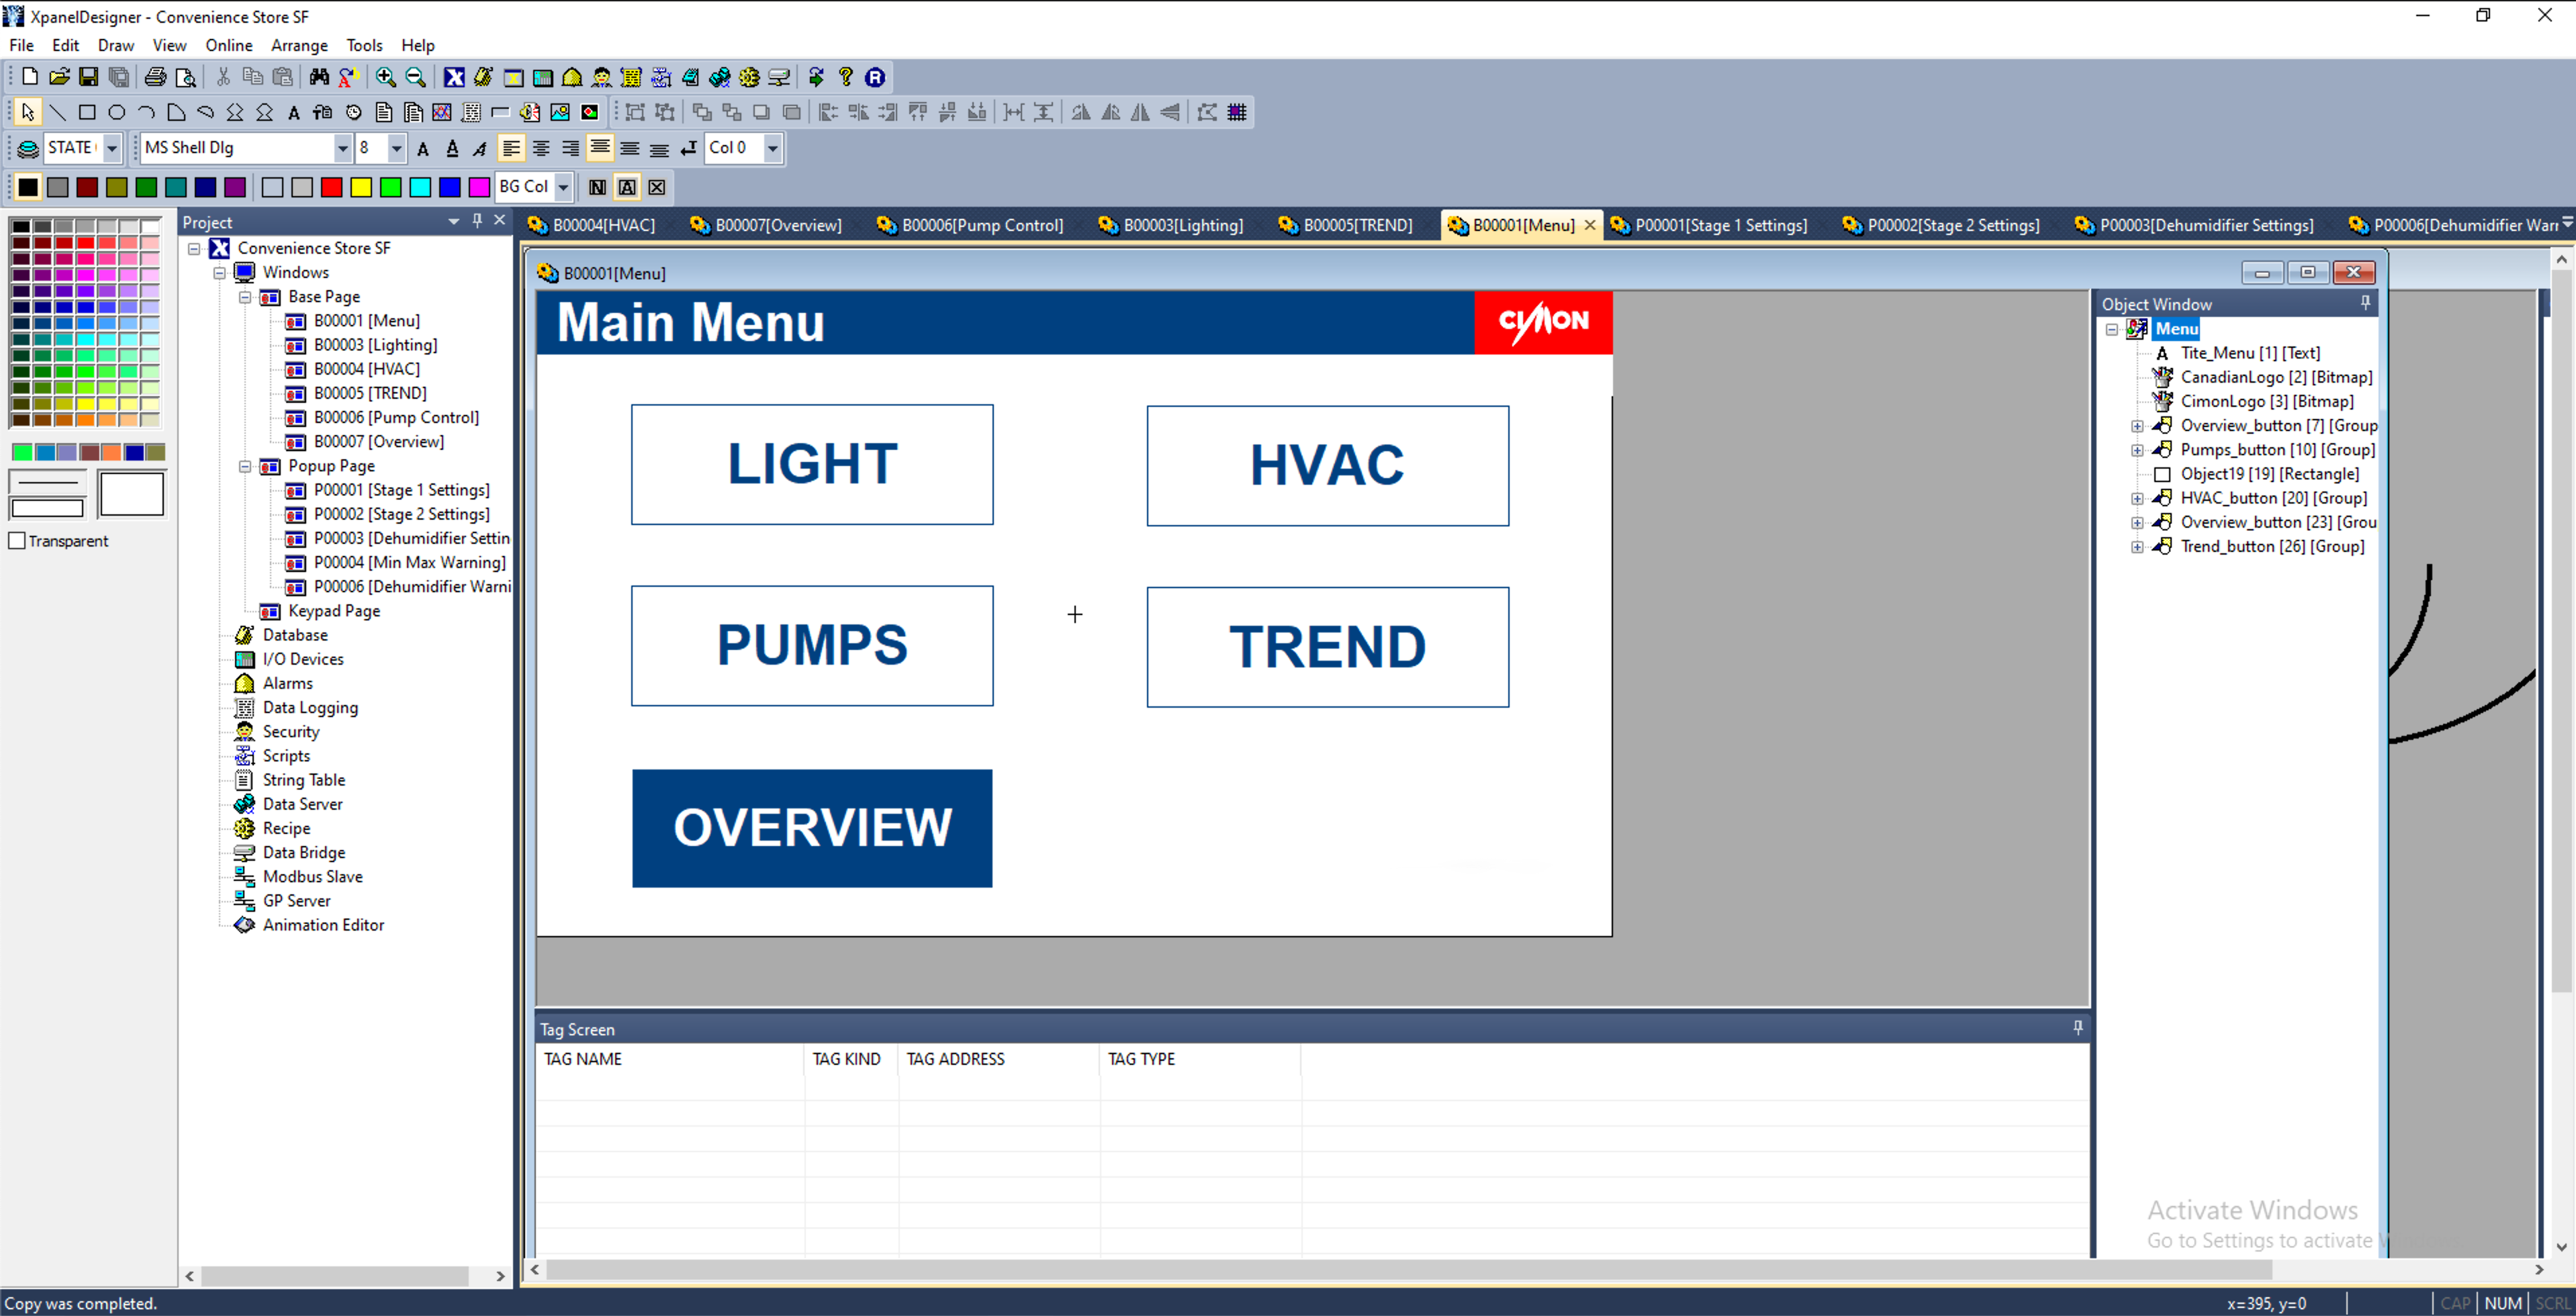This screenshot has height=1316, width=2576.
Task: Pick the red color swatch in toolbar
Action: (x=332, y=187)
